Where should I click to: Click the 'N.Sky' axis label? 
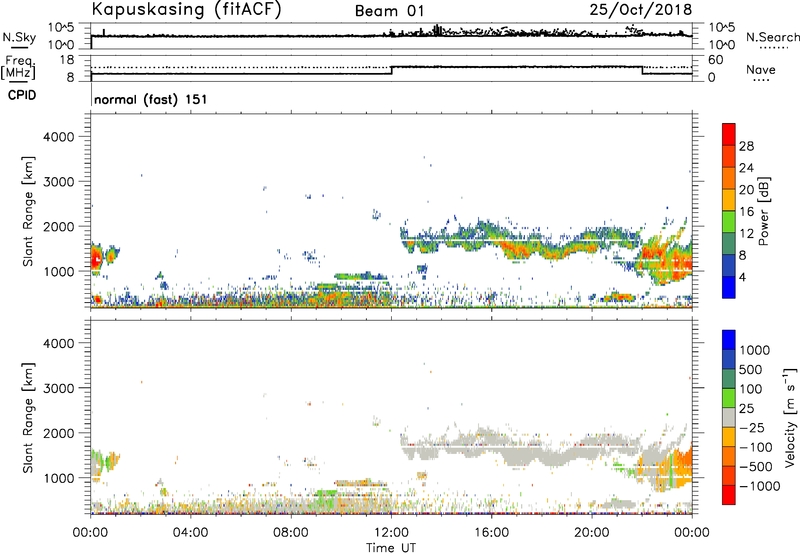point(19,37)
